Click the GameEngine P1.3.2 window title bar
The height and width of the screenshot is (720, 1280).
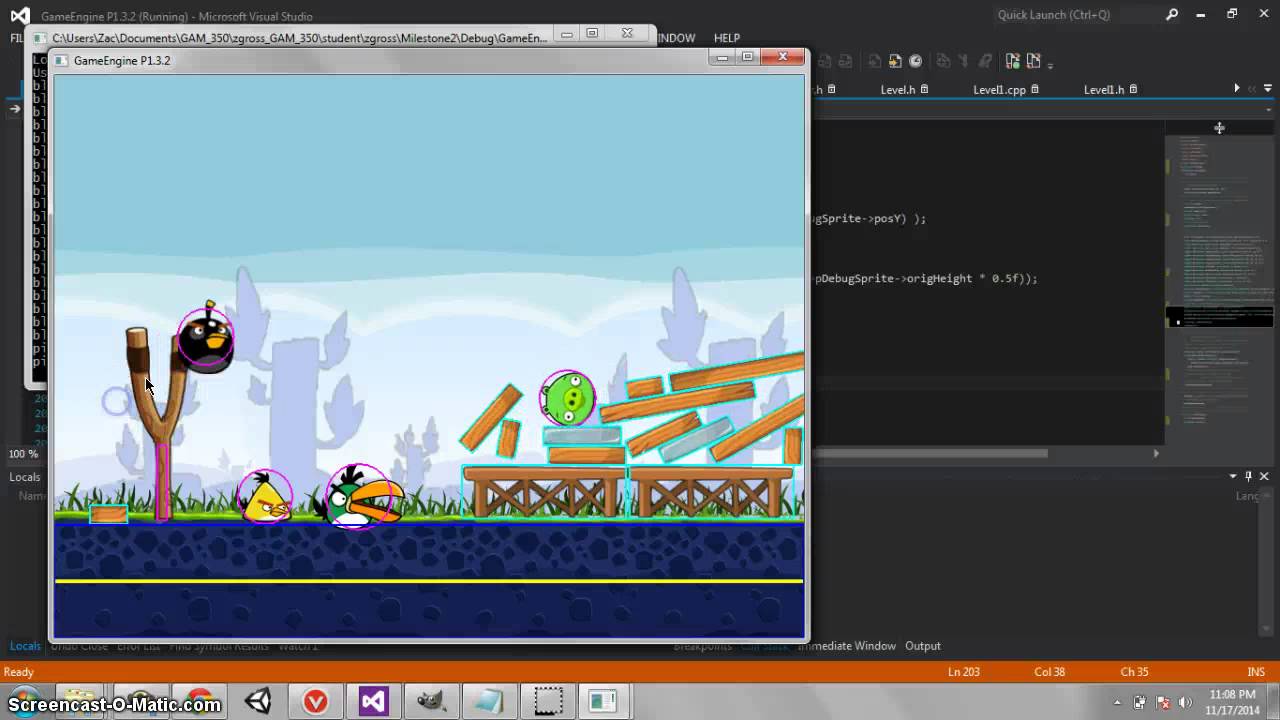[385, 60]
